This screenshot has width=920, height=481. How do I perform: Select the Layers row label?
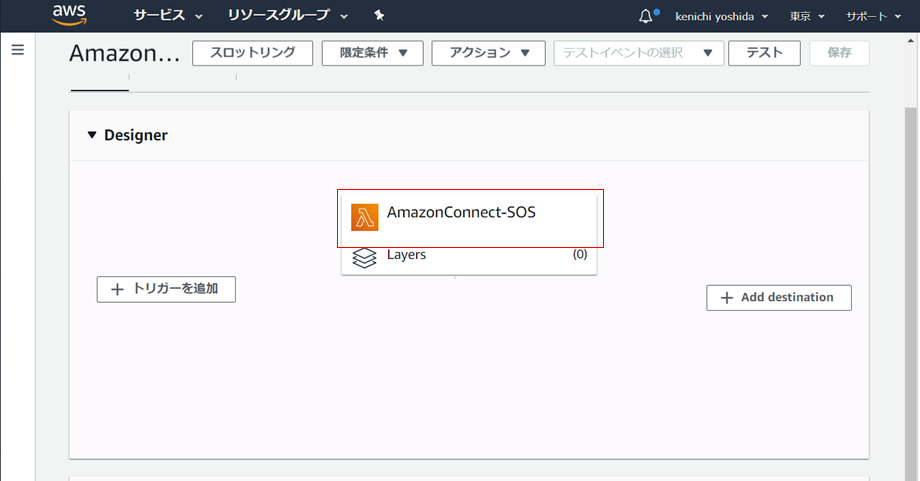click(406, 255)
